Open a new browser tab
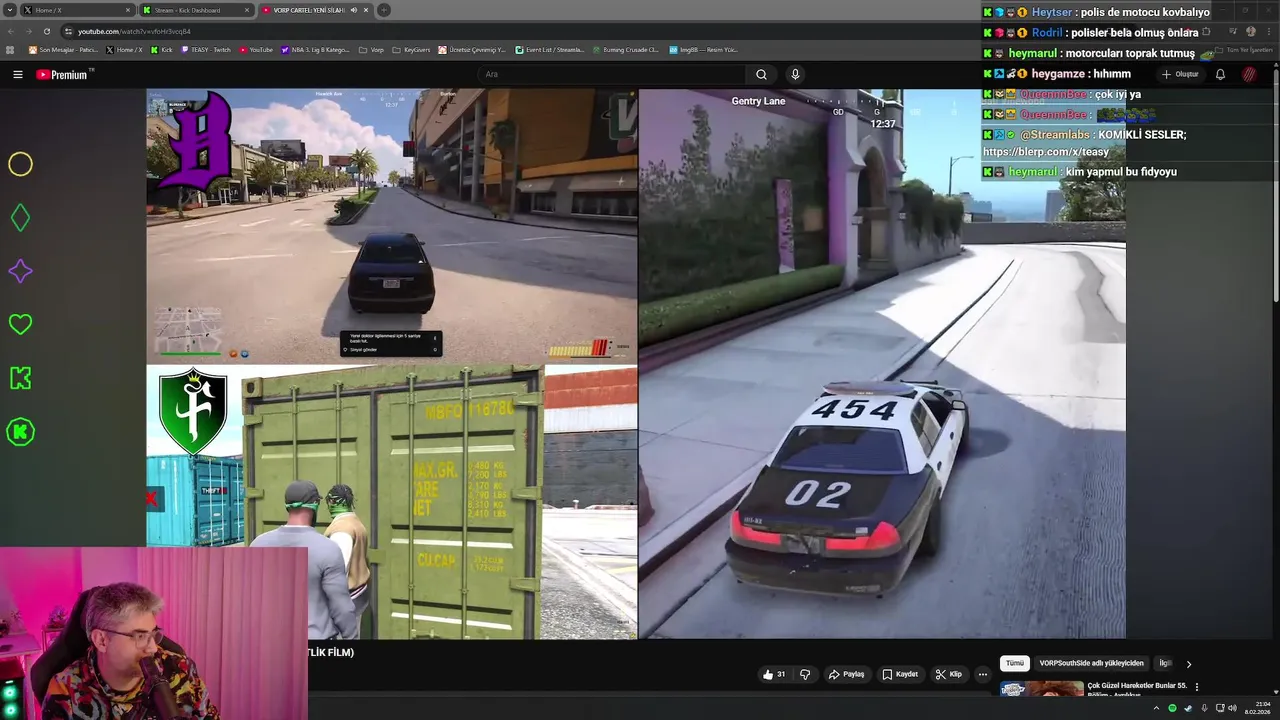The width and height of the screenshot is (1280, 720). (x=384, y=10)
